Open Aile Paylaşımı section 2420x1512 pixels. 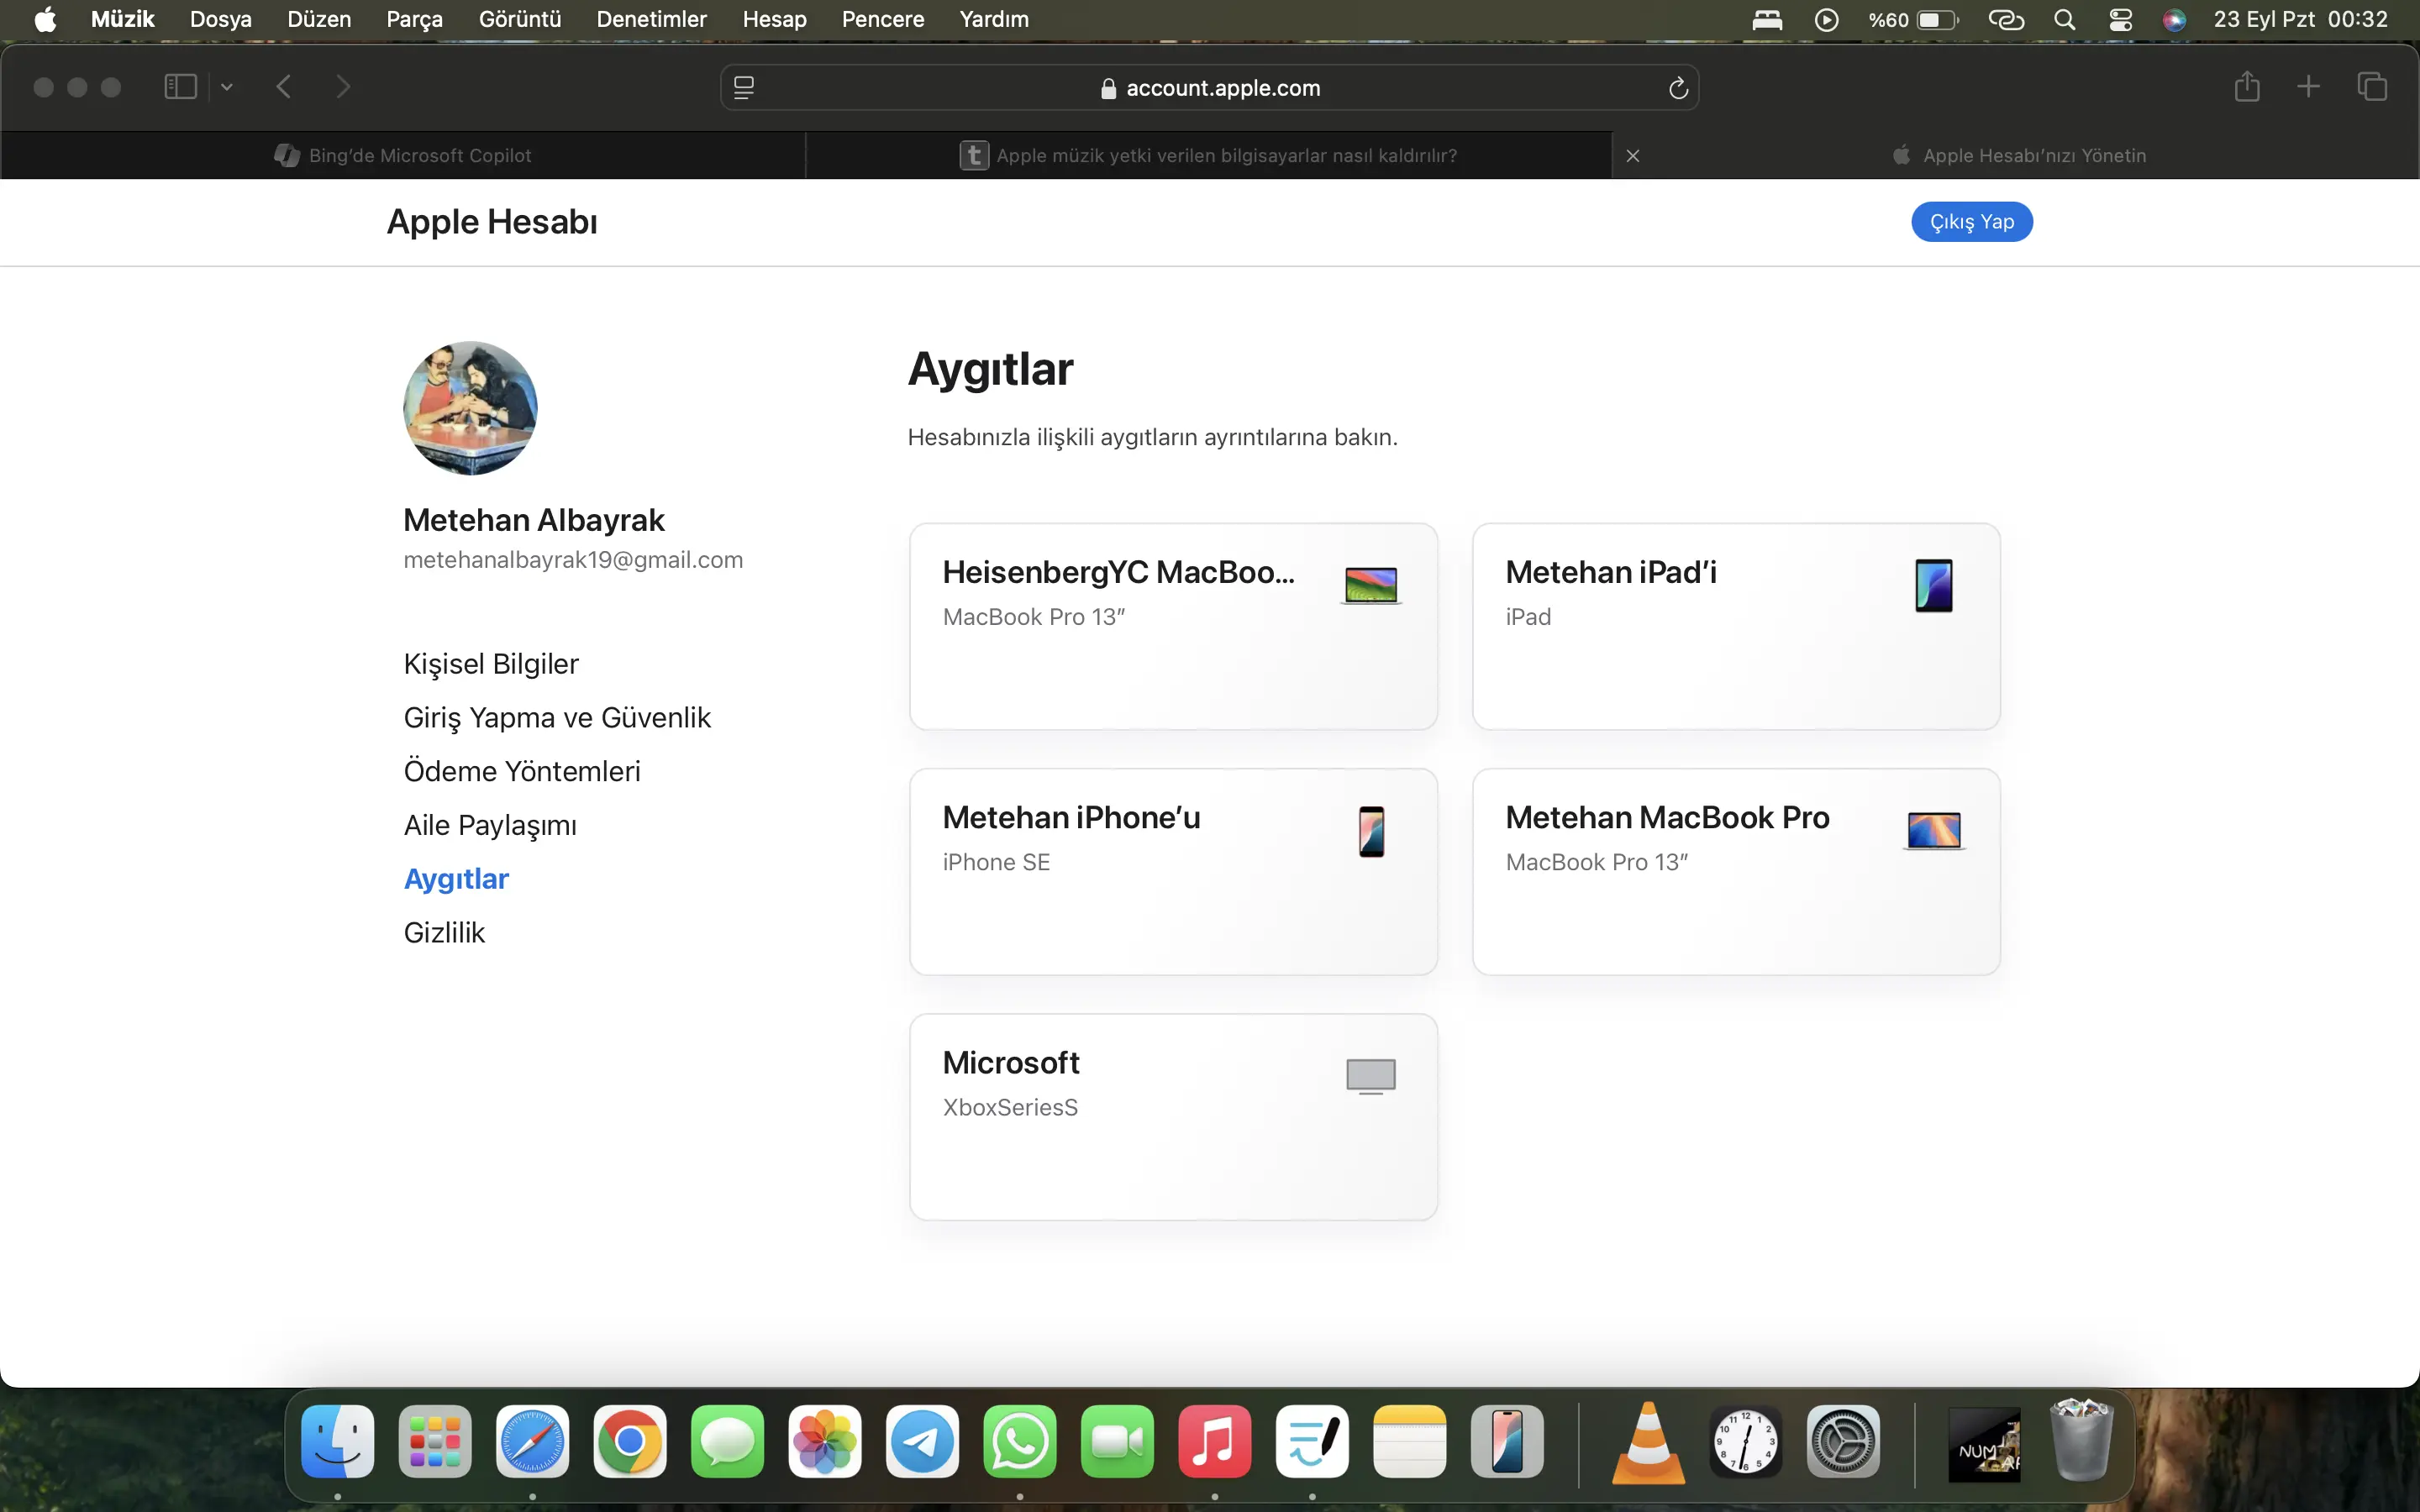[x=490, y=825]
